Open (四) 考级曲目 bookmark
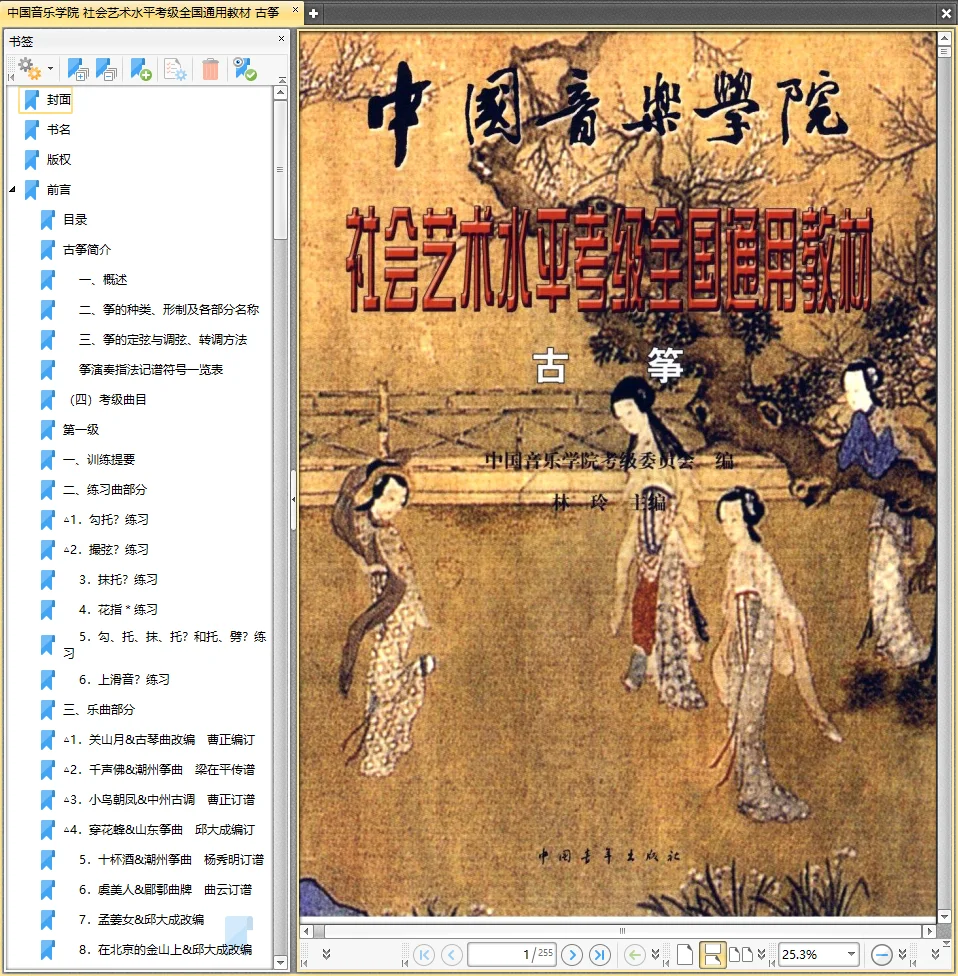Screen dimensions: 958x976 point(107,400)
